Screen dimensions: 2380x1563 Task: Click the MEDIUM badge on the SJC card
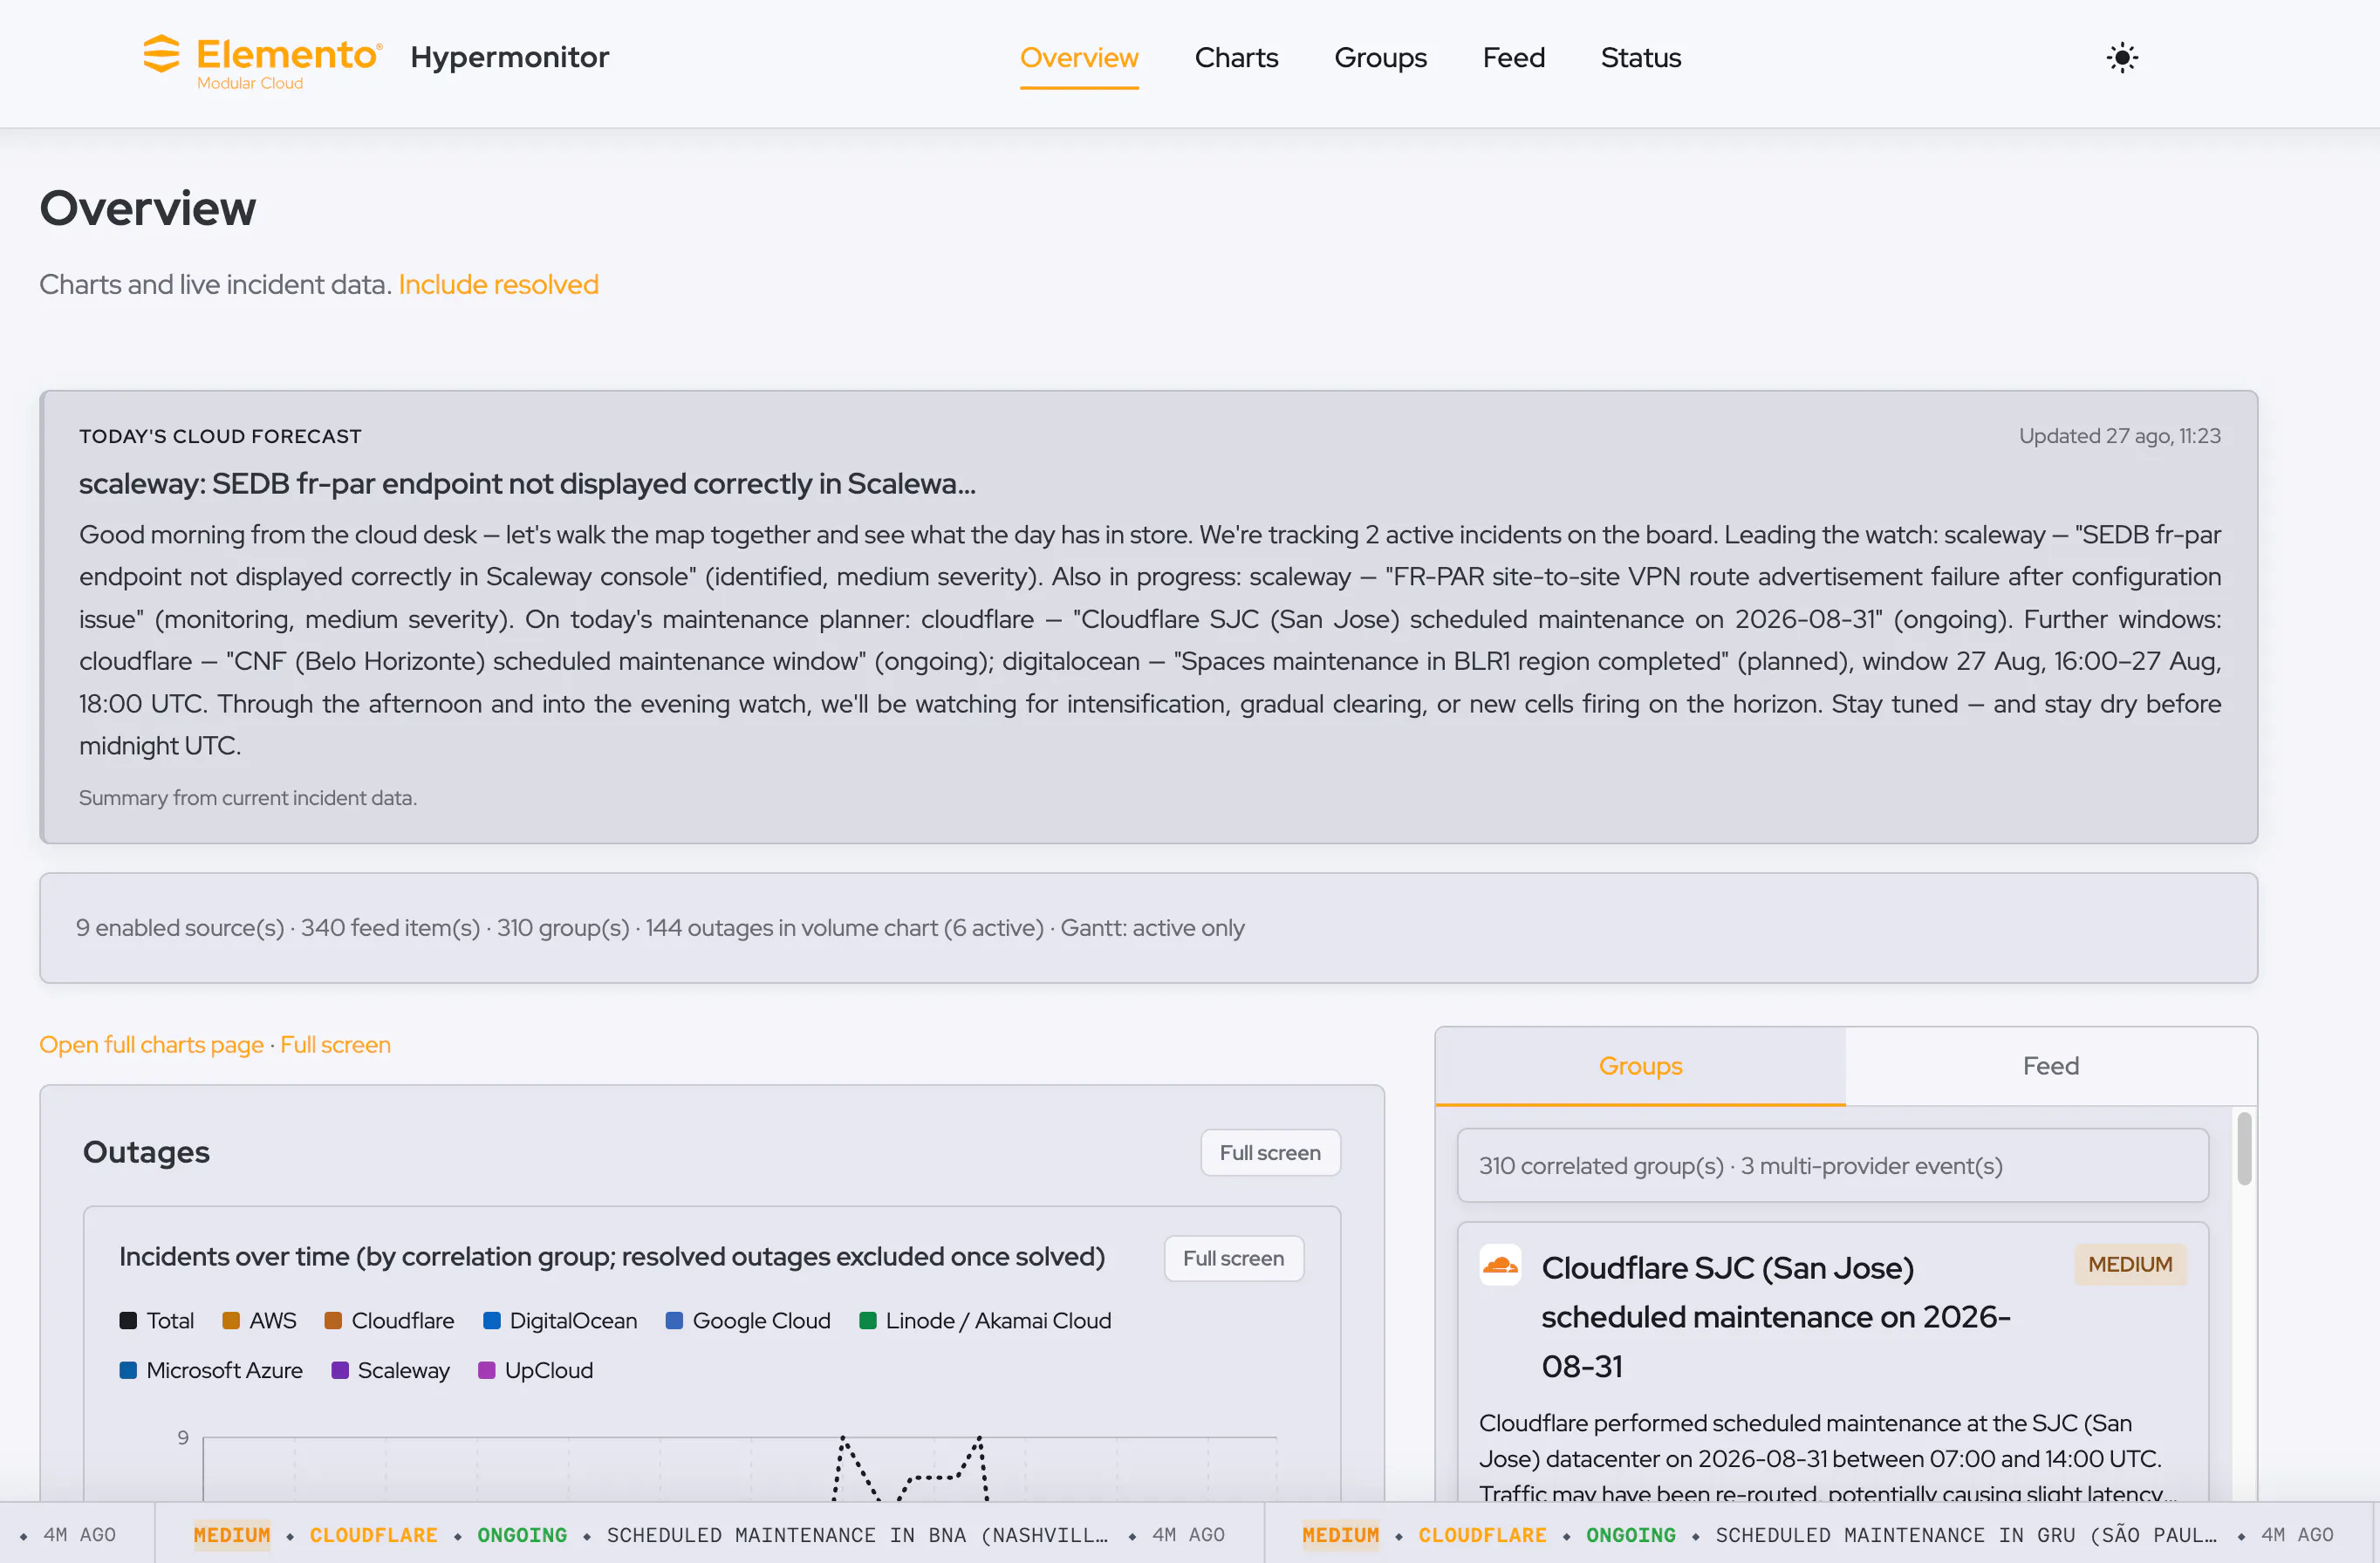[x=2130, y=1264]
